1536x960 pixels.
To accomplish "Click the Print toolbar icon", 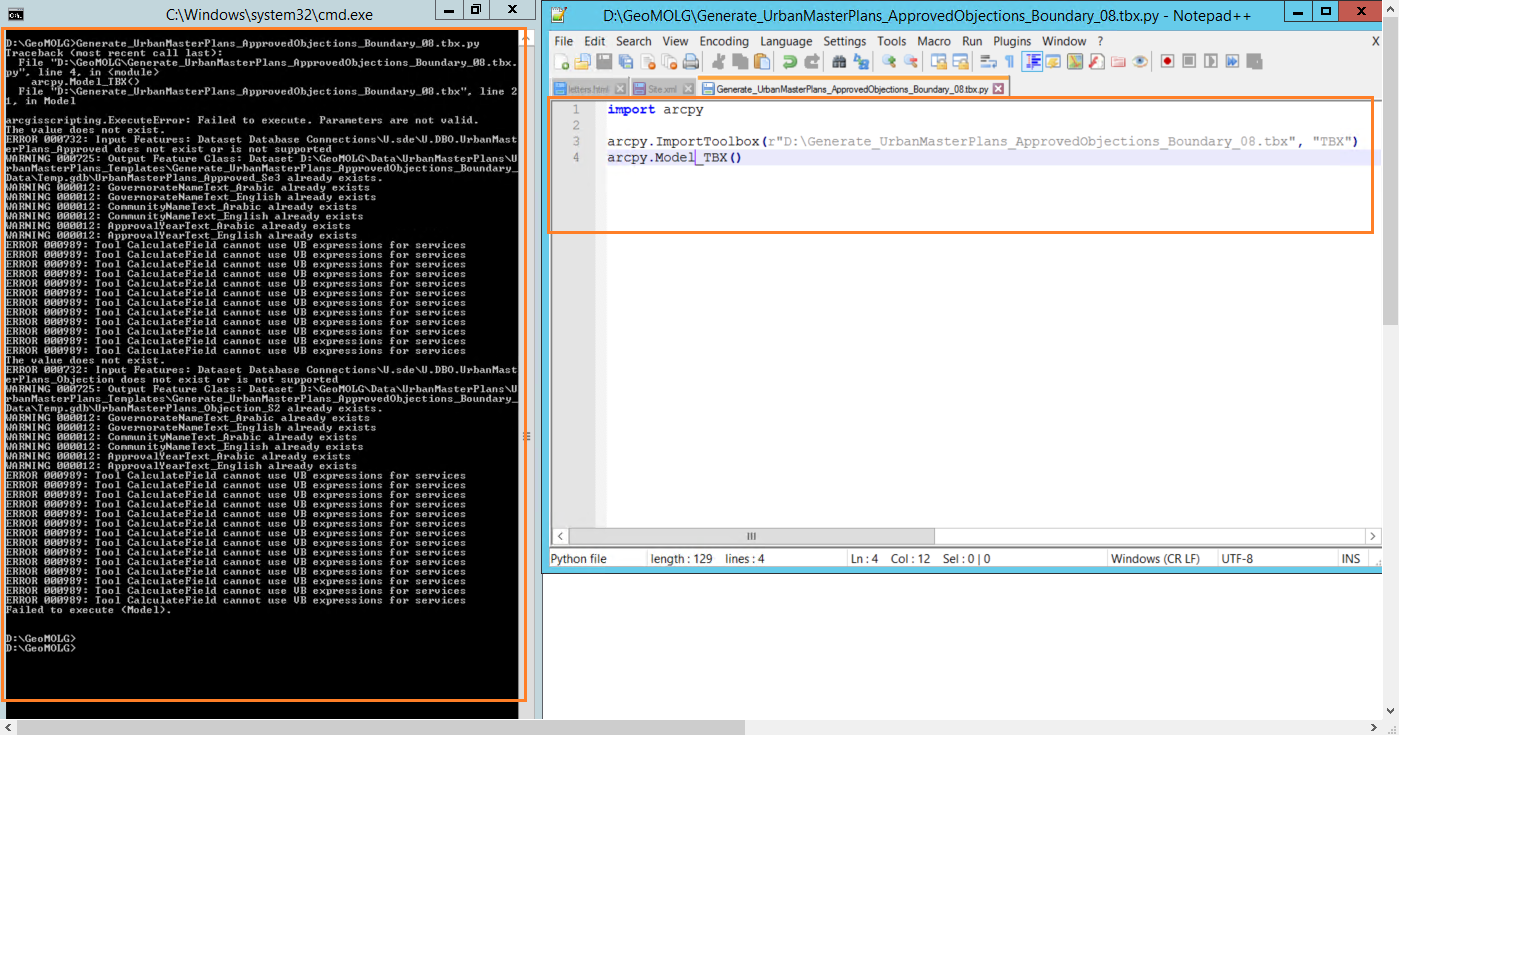I will [691, 62].
